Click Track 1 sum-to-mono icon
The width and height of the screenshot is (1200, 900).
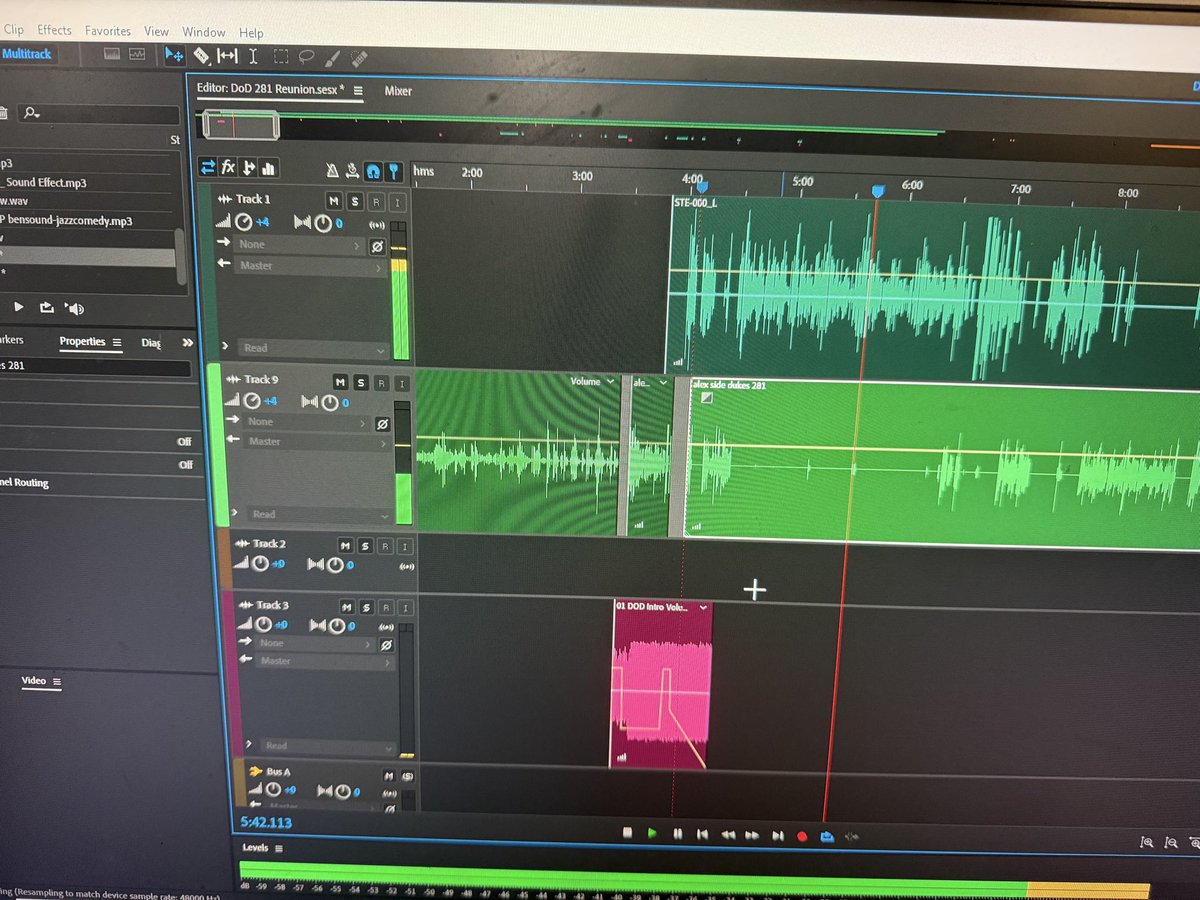377,224
